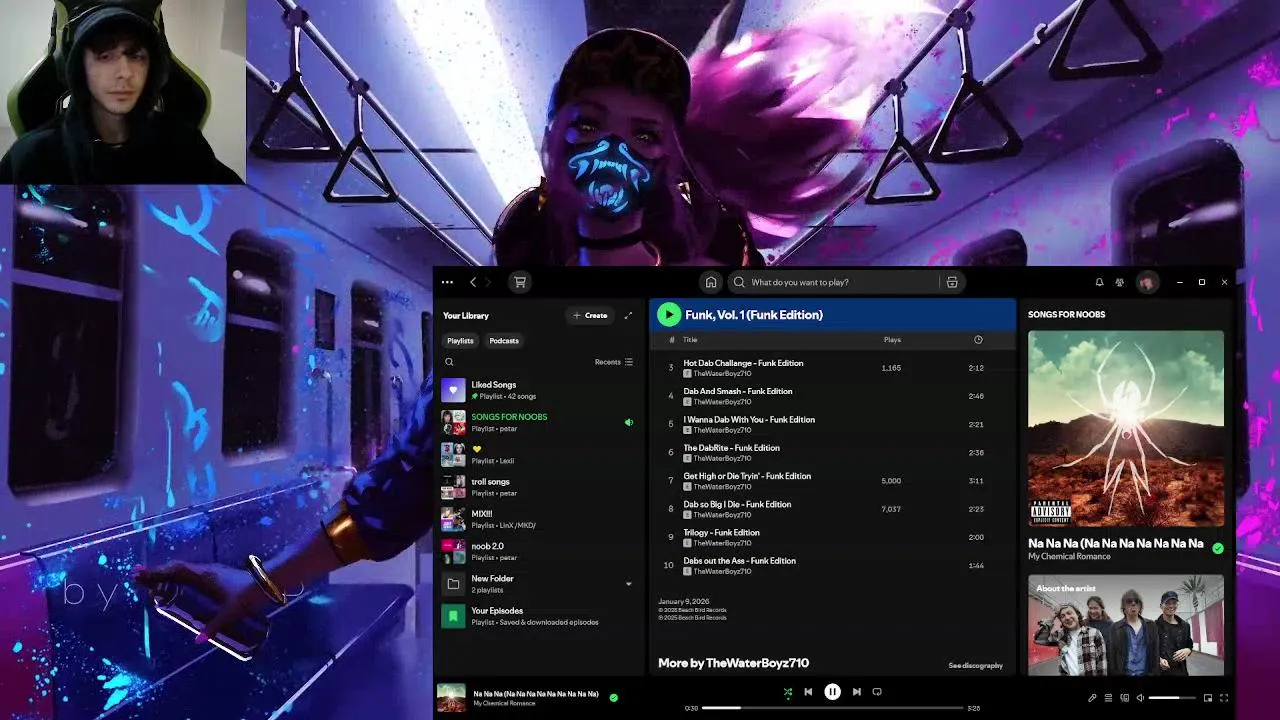Viewport: 1280px width, 720px height.
Task: Open the miniplayer
Action: coord(1208,698)
